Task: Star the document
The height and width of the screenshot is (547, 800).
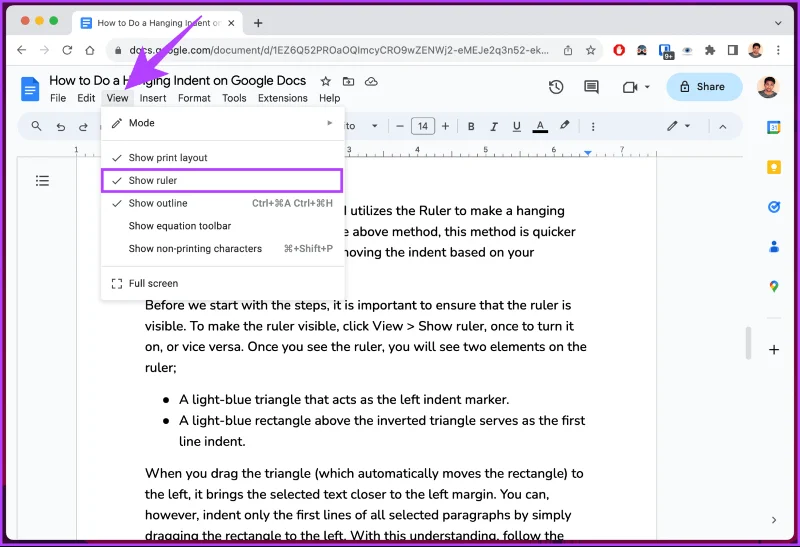Action: [326, 81]
